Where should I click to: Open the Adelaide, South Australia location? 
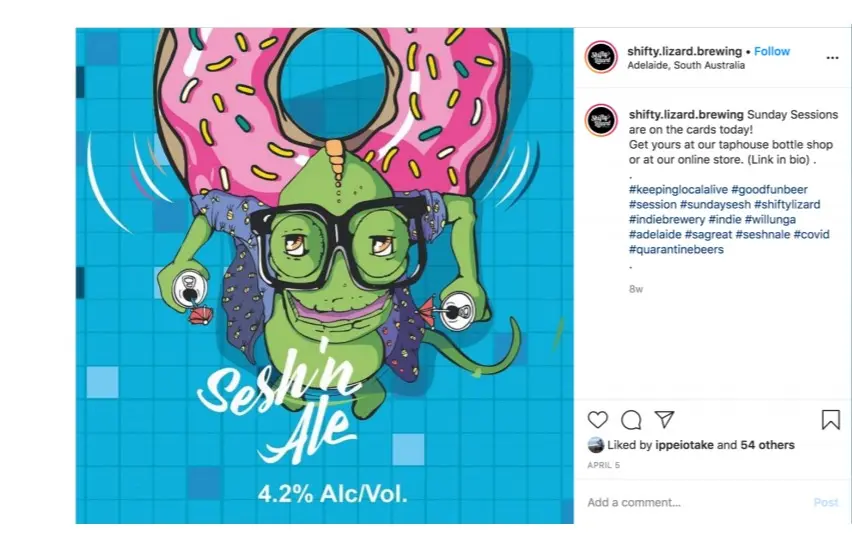tap(686, 65)
